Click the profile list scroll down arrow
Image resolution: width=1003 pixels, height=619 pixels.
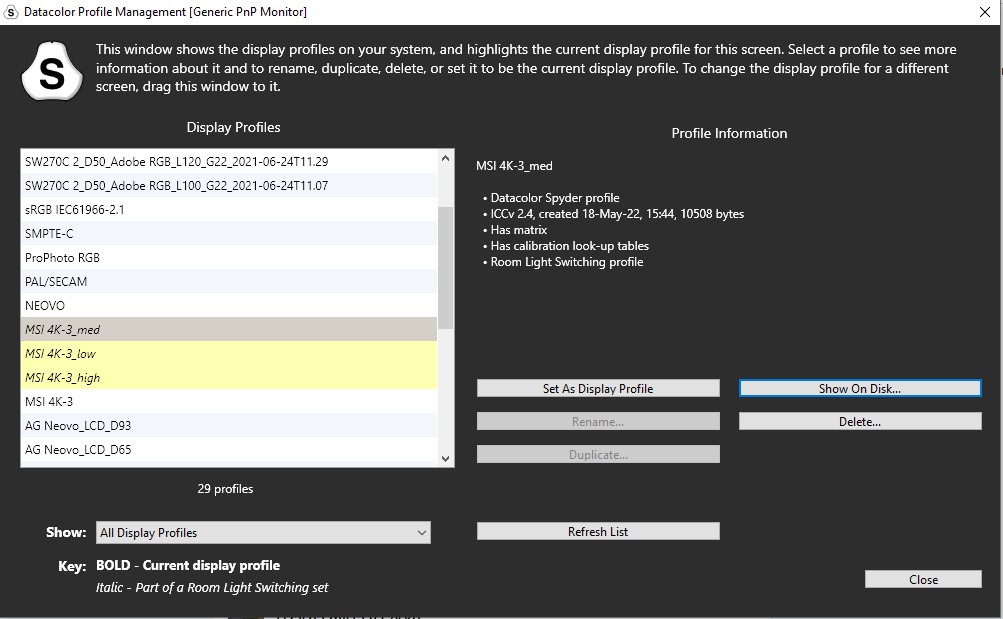pos(446,458)
